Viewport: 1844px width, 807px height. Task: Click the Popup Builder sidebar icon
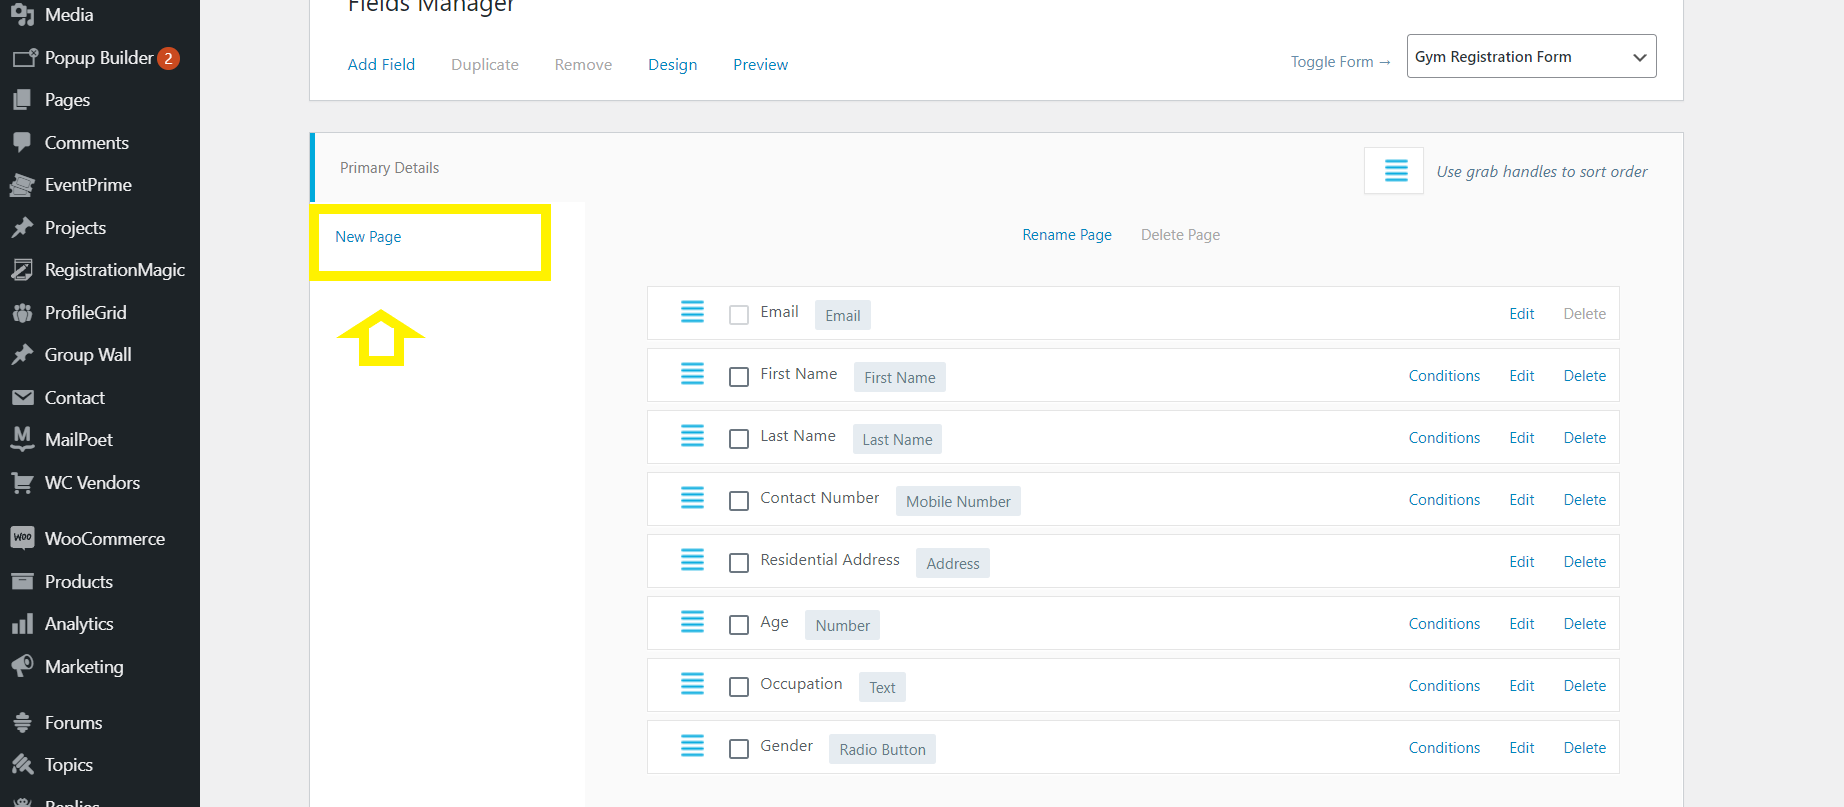23,58
